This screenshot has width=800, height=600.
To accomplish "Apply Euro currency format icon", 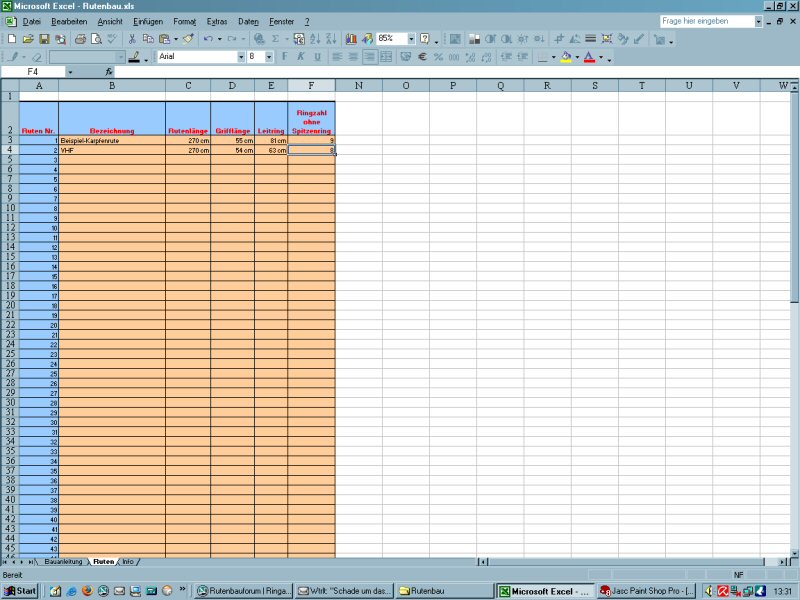I will coord(422,57).
